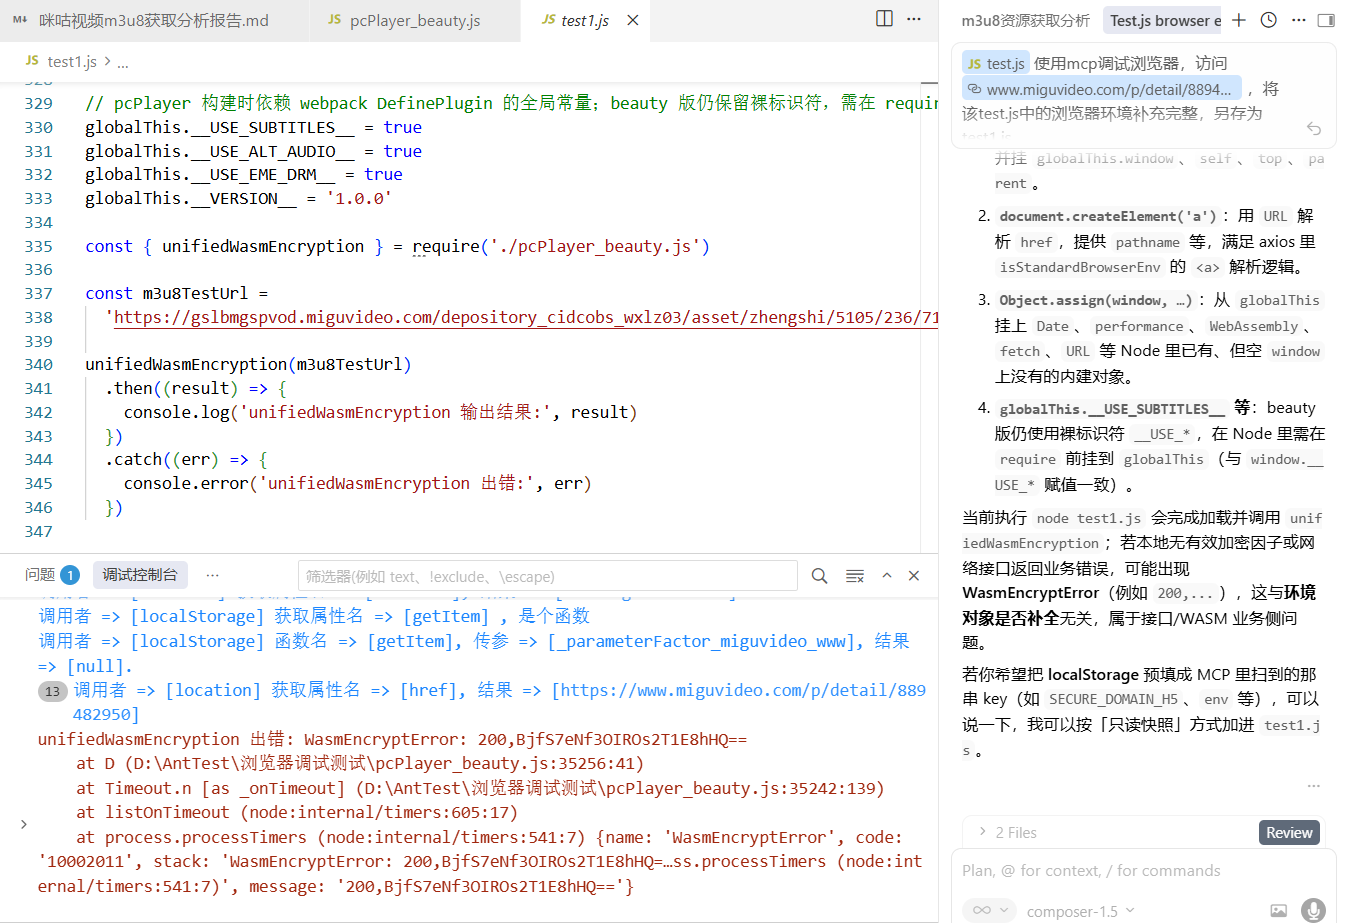Click the problems count badge showing 1
The image size is (1349, 923).
pyautogui.click(x=70, y=575)
